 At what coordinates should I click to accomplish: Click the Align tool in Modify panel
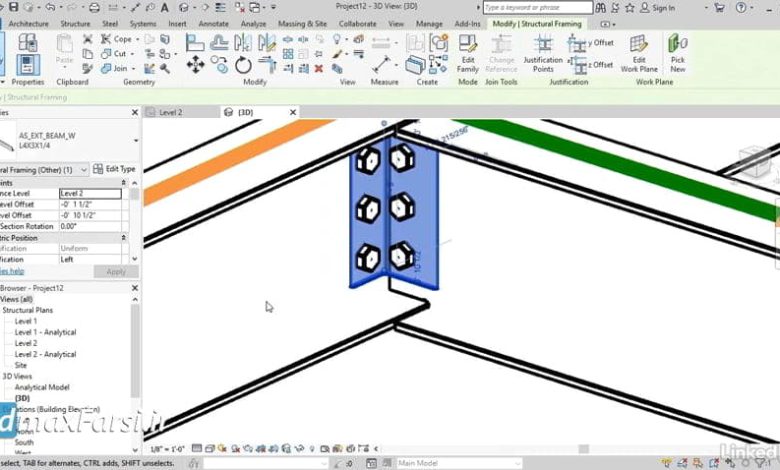click(195, 43)
